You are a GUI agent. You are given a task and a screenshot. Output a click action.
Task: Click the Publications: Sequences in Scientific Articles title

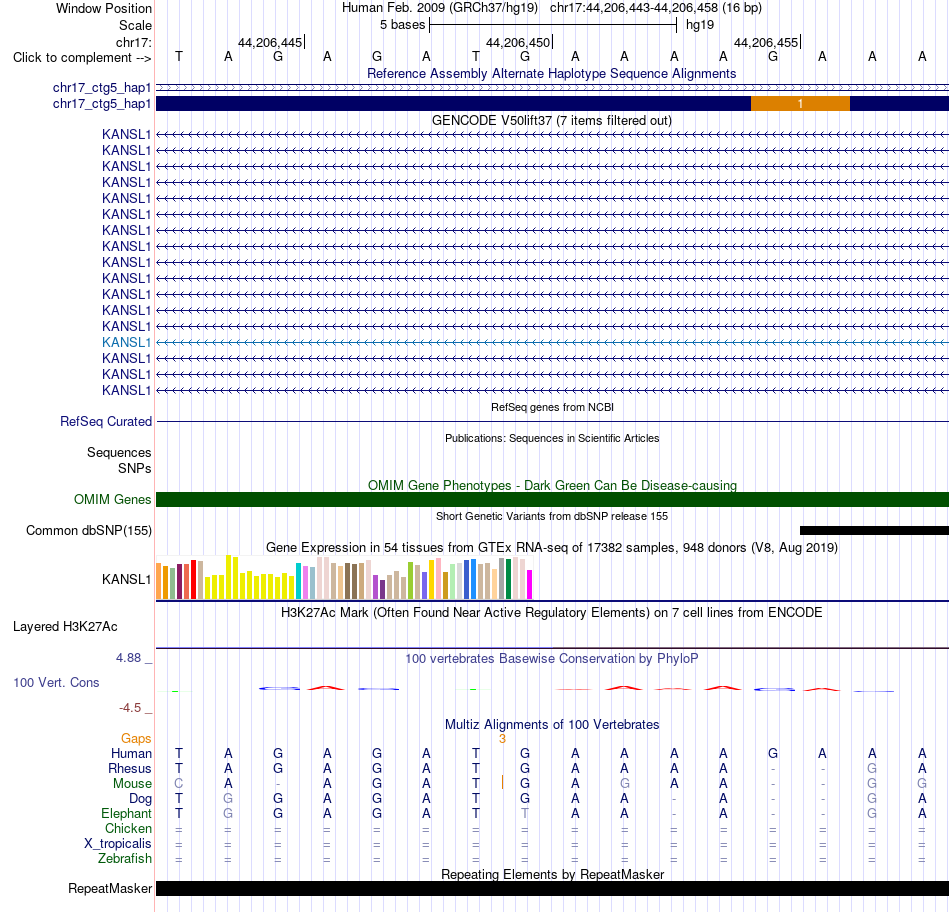(552, 438)
